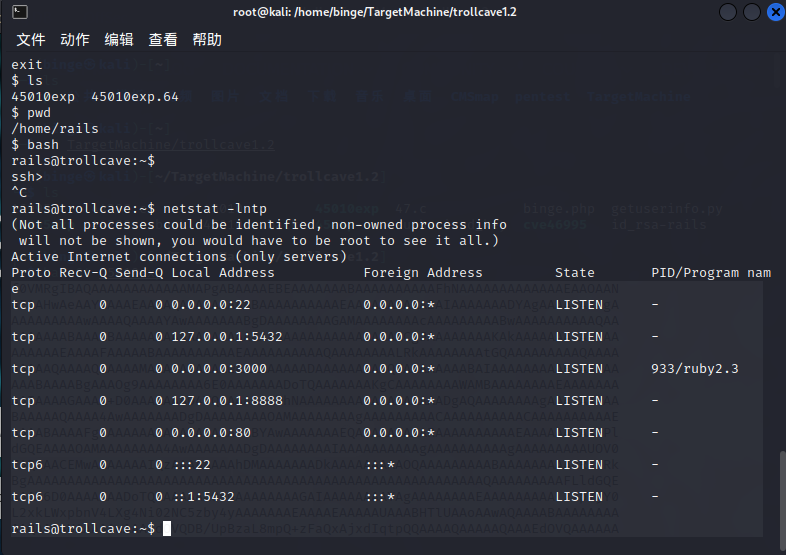Click the '::1:5432' tcp6 local address
The width and height of the screenshot is (786, 555).
(x=204, y=497)
